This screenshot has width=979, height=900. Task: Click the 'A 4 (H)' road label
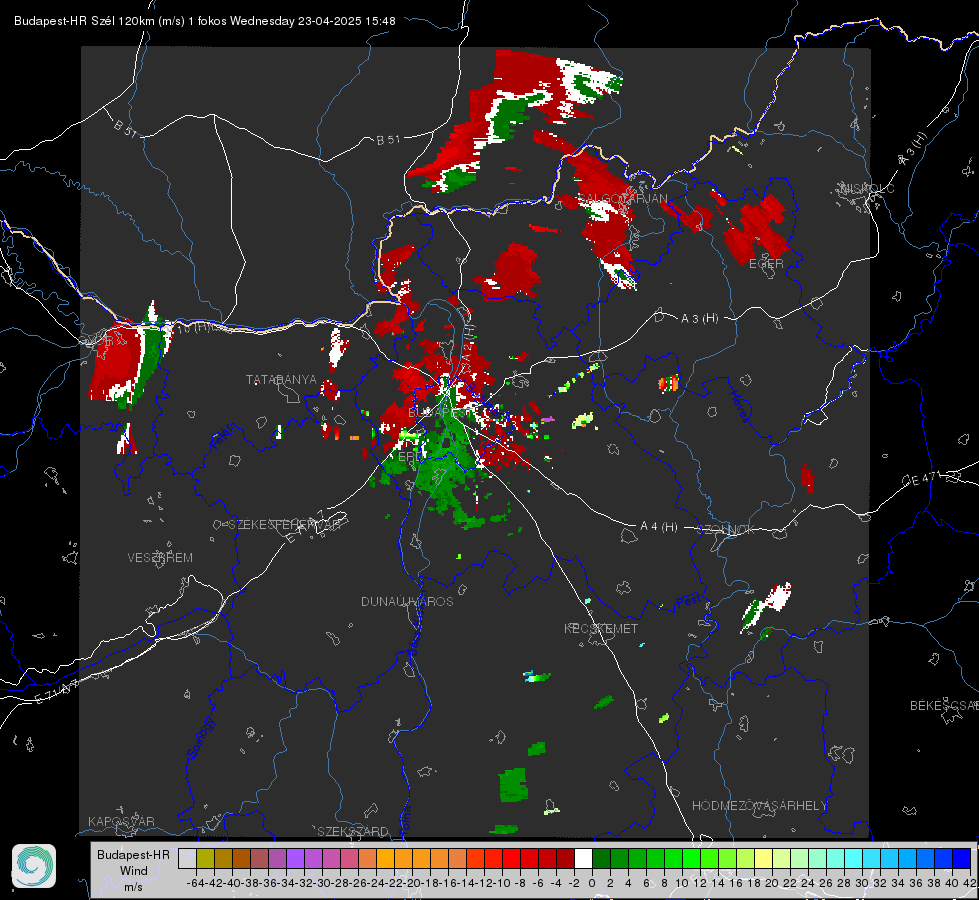pyautogui.click(x=659, y=527)
